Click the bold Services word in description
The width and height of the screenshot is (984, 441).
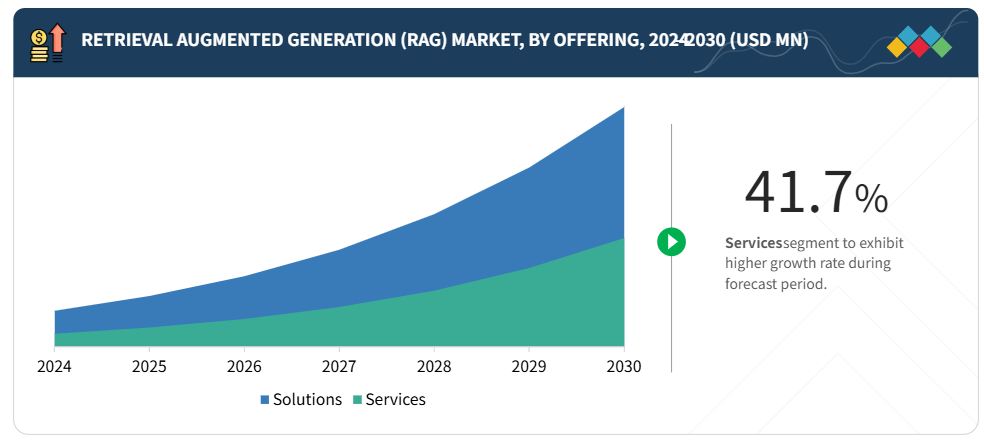[754, 243]
